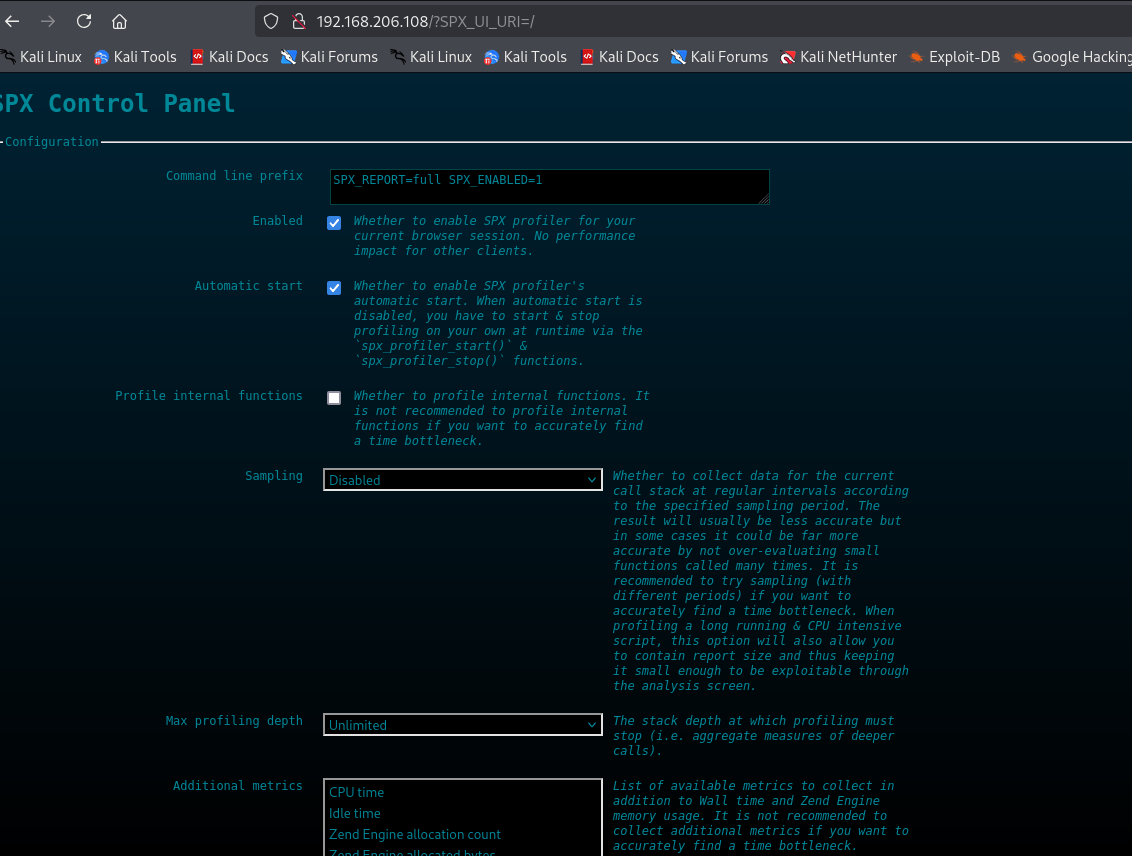Viewport: 1132px width, 856px height.
Task: Disable the Automatic start checkbox
Action: (x=334, y=288)
